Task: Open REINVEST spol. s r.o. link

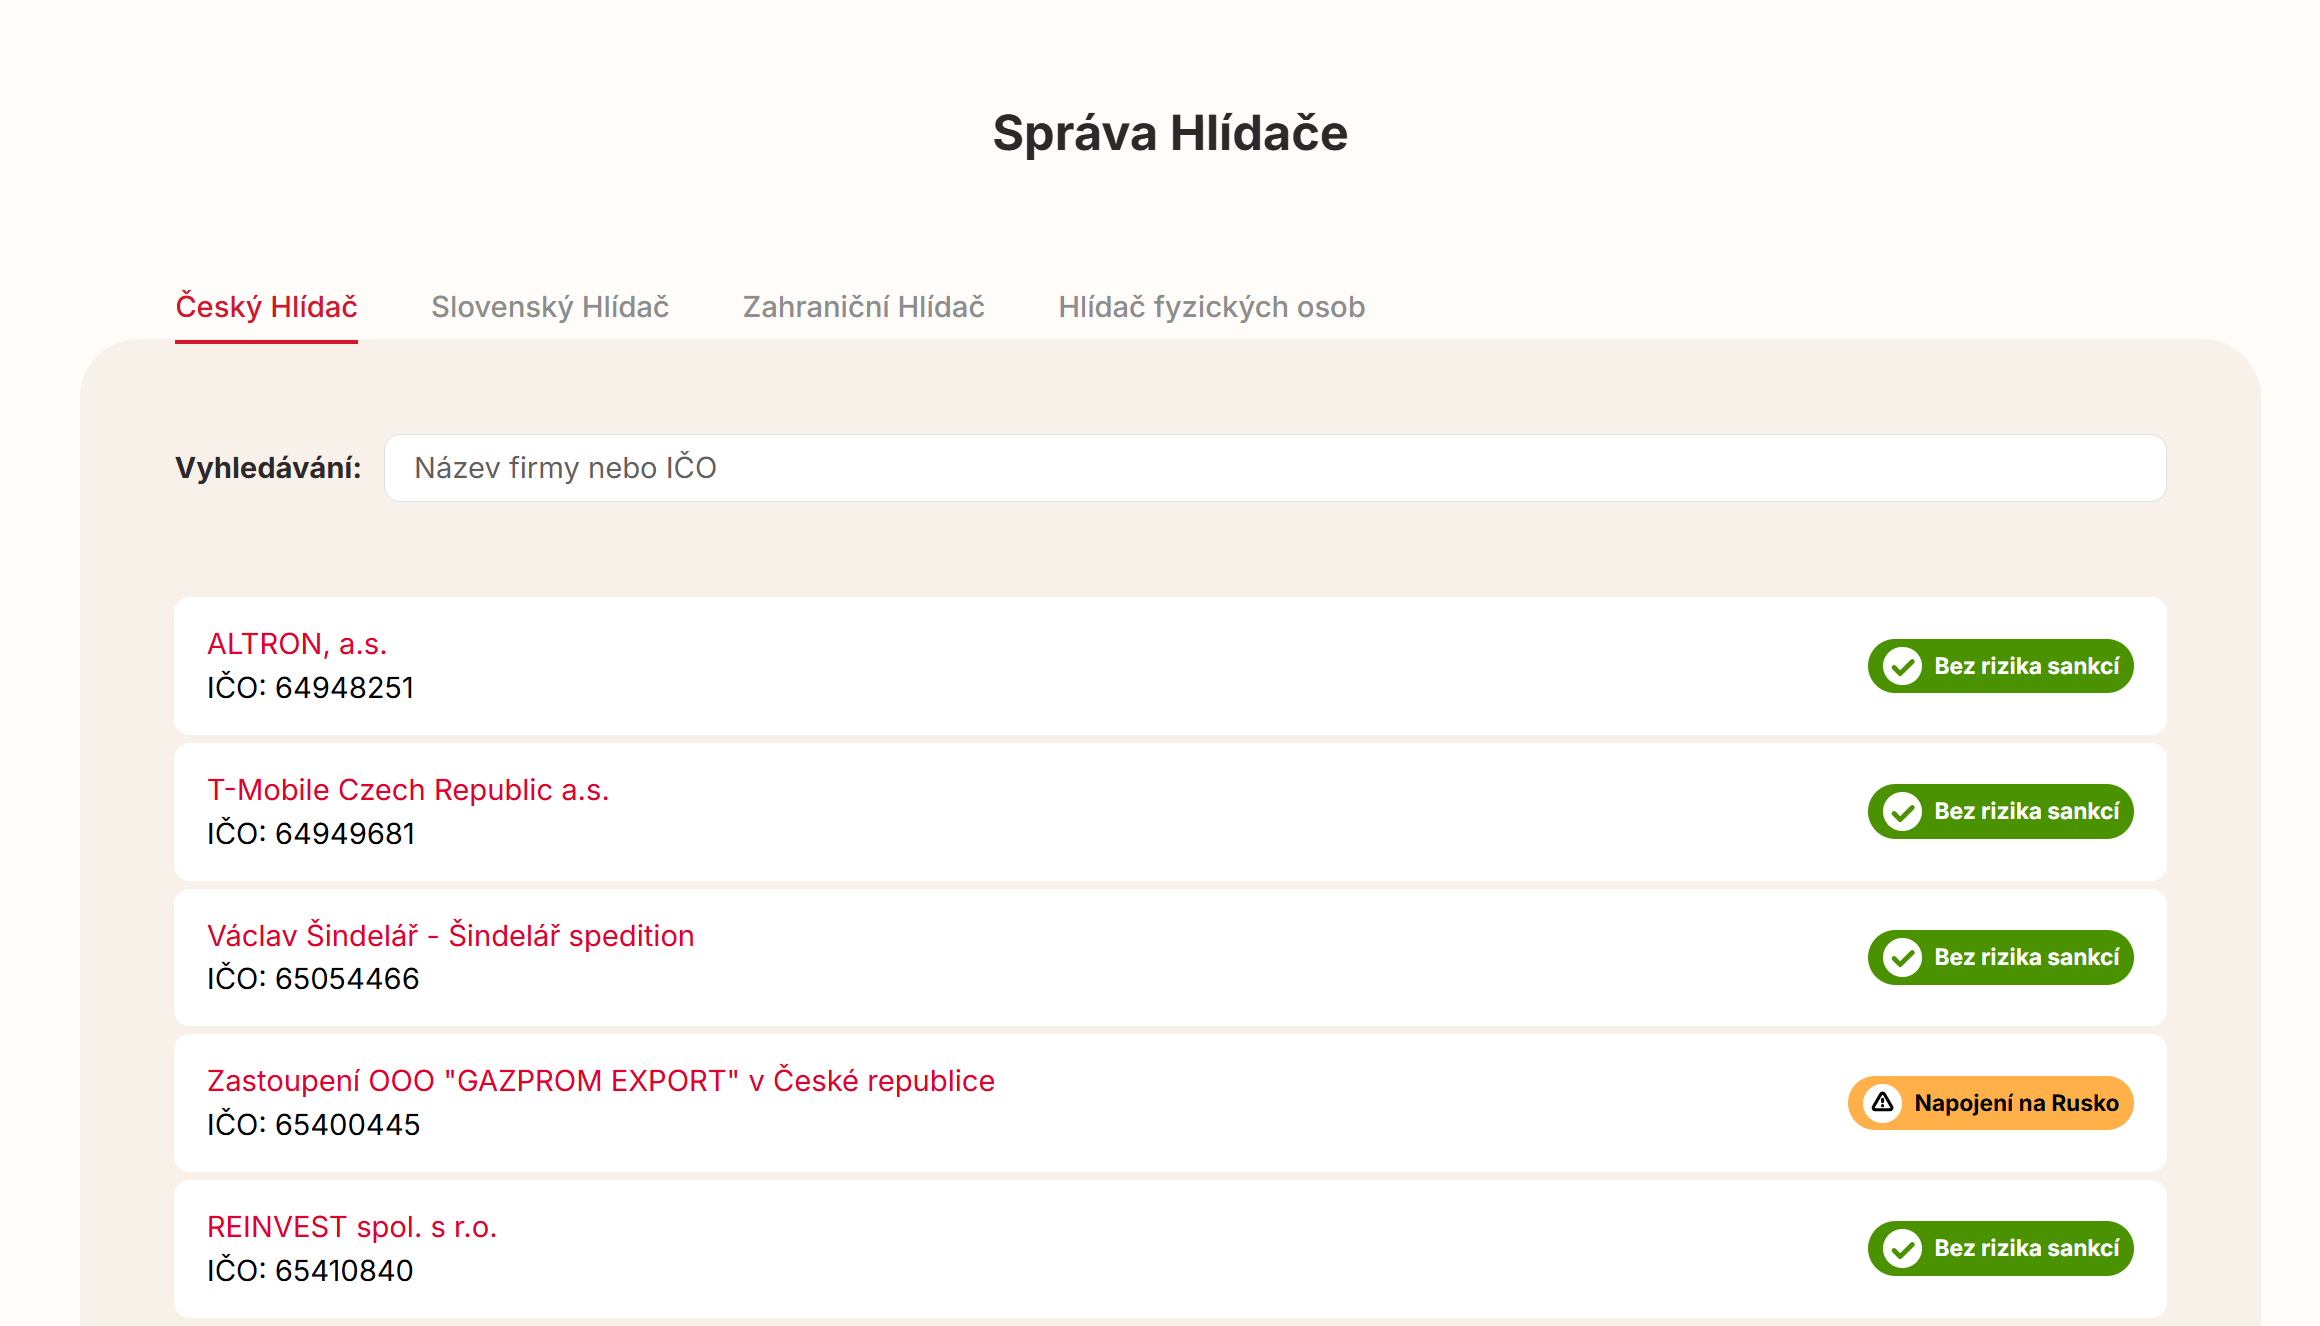Action: (352, 1227)
